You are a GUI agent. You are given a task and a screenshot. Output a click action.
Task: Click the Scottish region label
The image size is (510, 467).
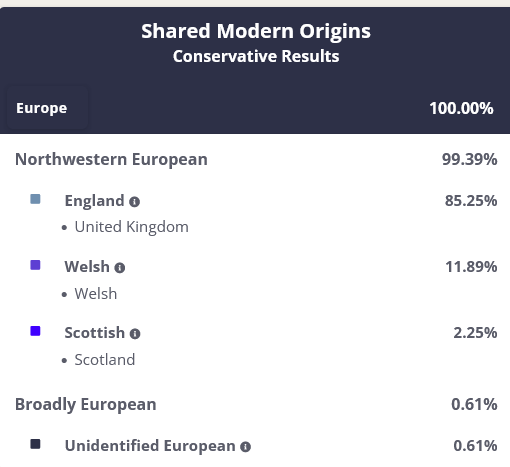coord(95,333)
